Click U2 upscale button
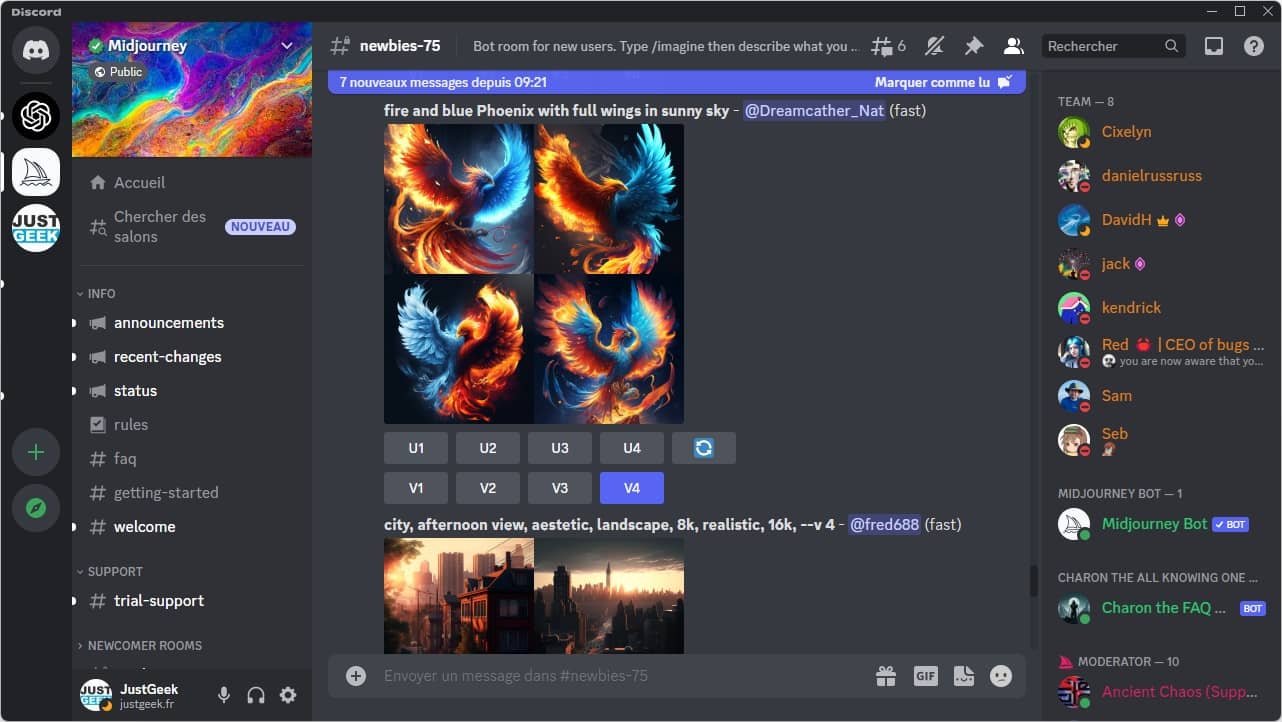This screenshot has height=722, width=1282. click(488, 448)
